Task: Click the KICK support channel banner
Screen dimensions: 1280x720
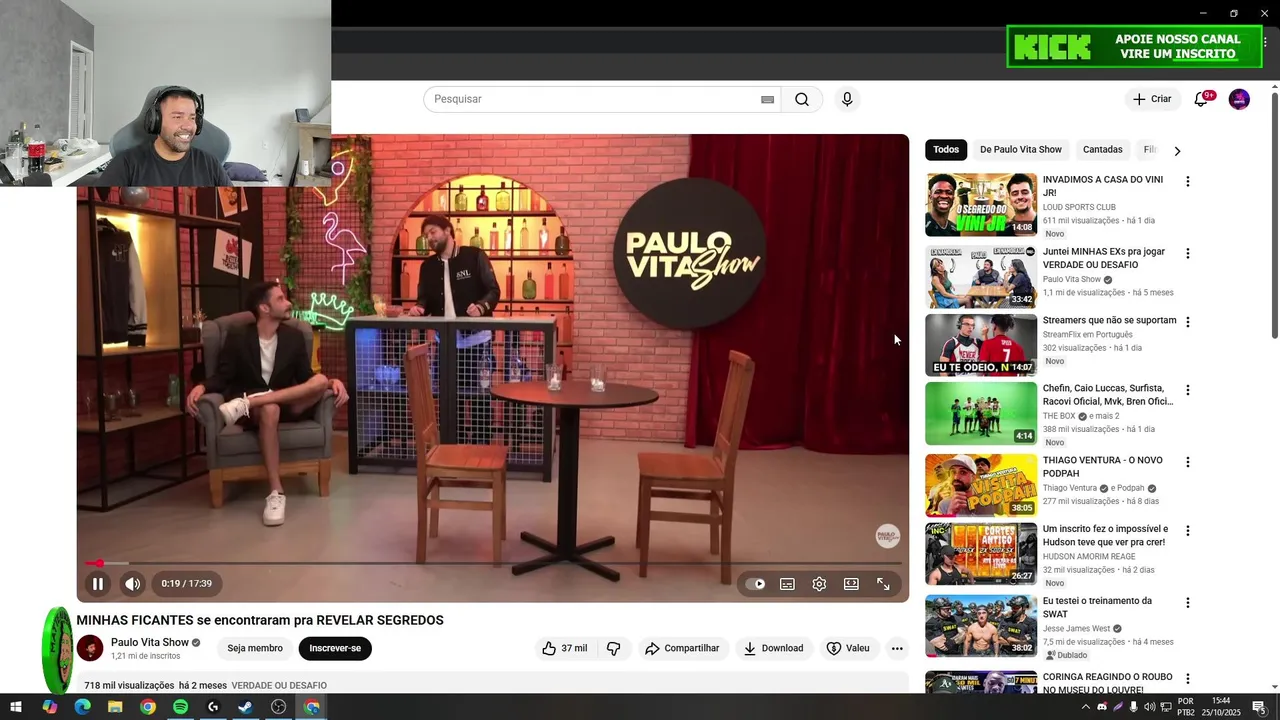Action: click(x=1134, y=46)
